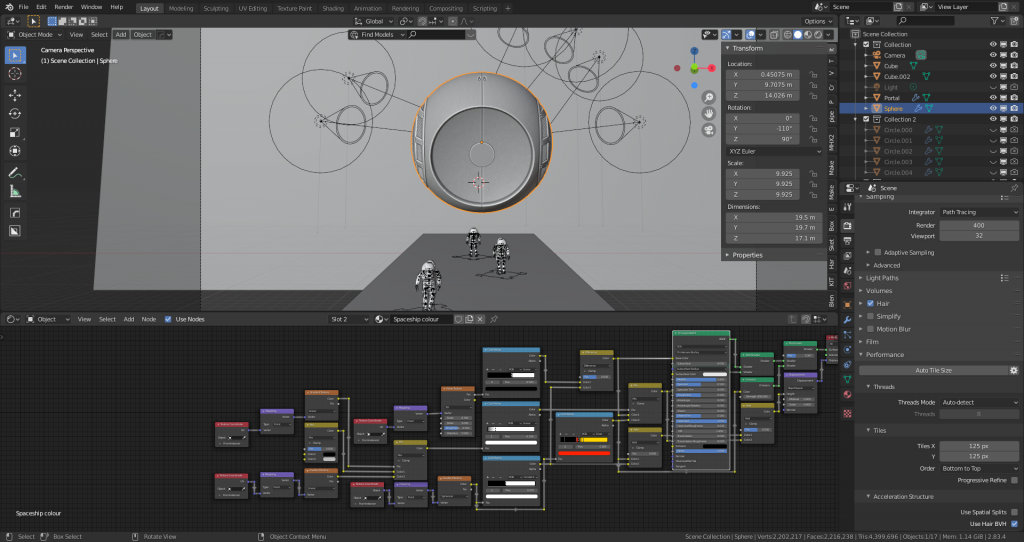Open the Integrator Path Tracing dropdown
This screenshot has width=1024, height=542.
click(979, 212)
